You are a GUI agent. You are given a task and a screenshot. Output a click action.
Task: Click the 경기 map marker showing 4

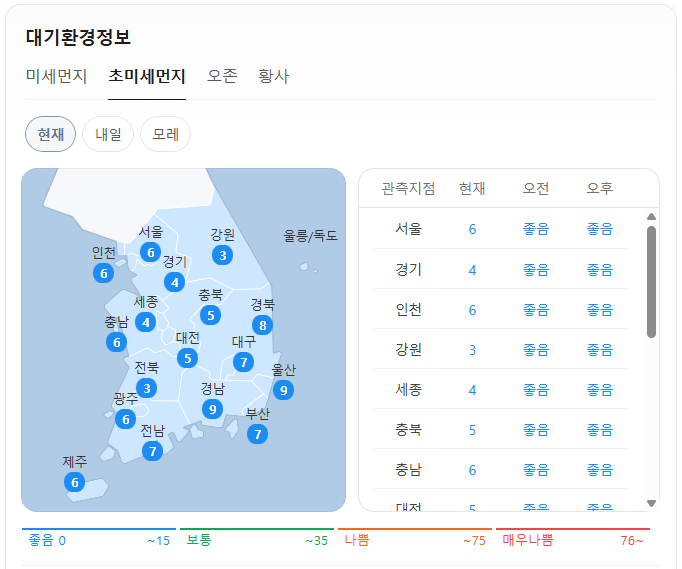coord(174,283)
